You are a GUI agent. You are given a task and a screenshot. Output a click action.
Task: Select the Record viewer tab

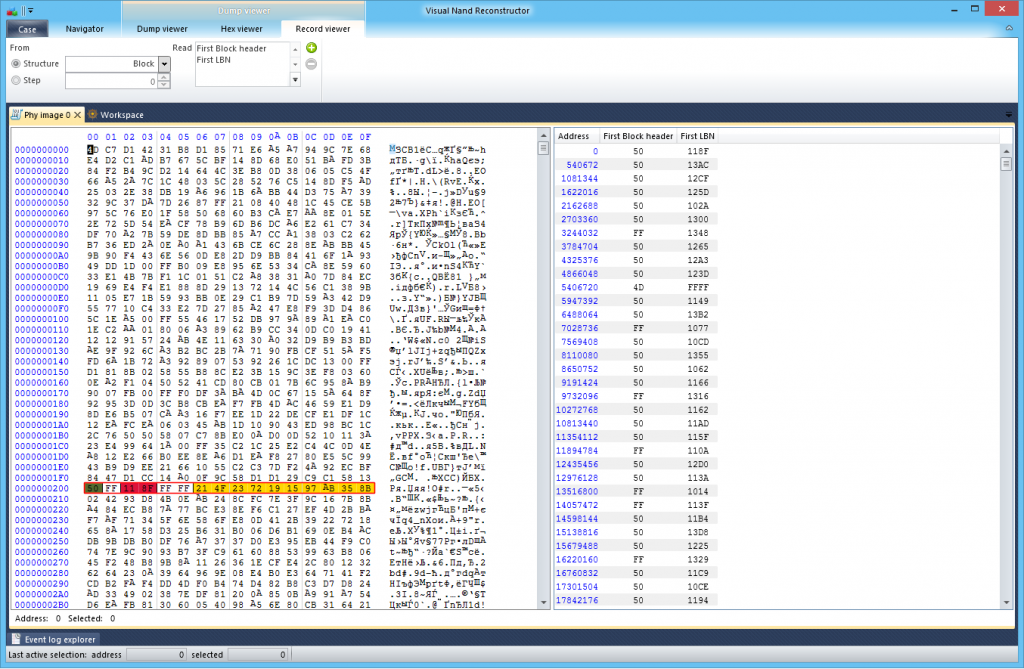[x=323, y=29]
